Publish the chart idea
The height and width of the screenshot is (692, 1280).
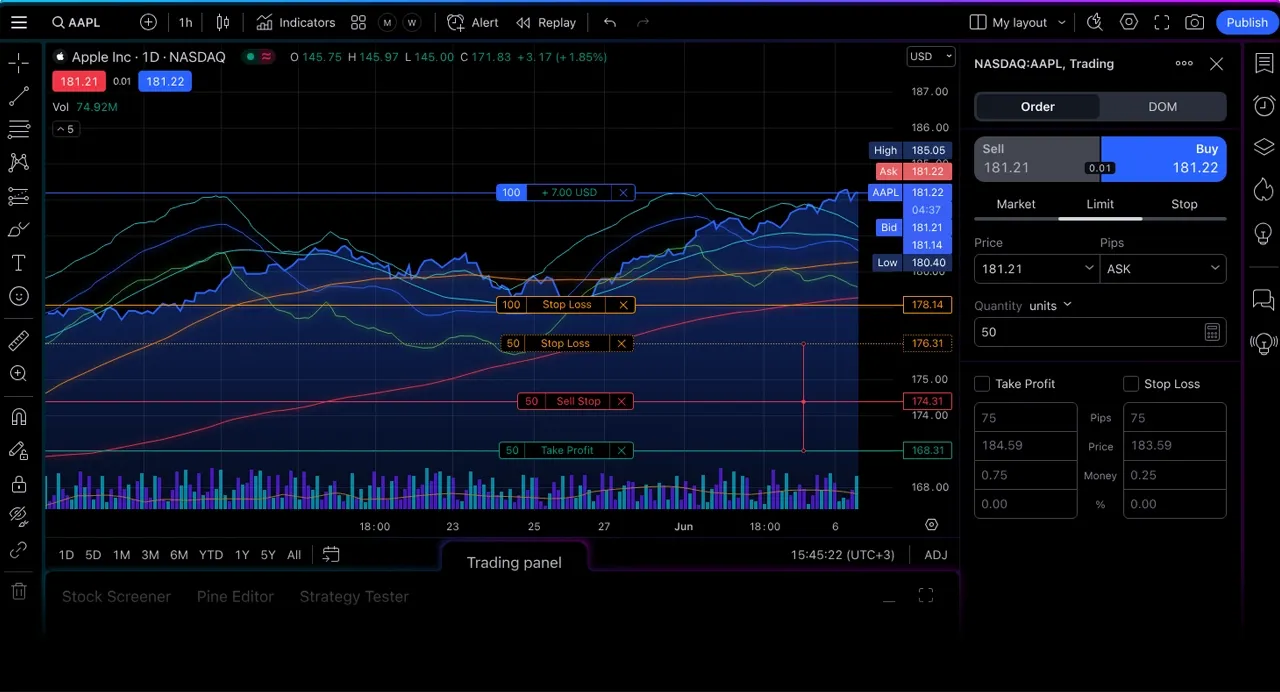tap(1247, 22)
